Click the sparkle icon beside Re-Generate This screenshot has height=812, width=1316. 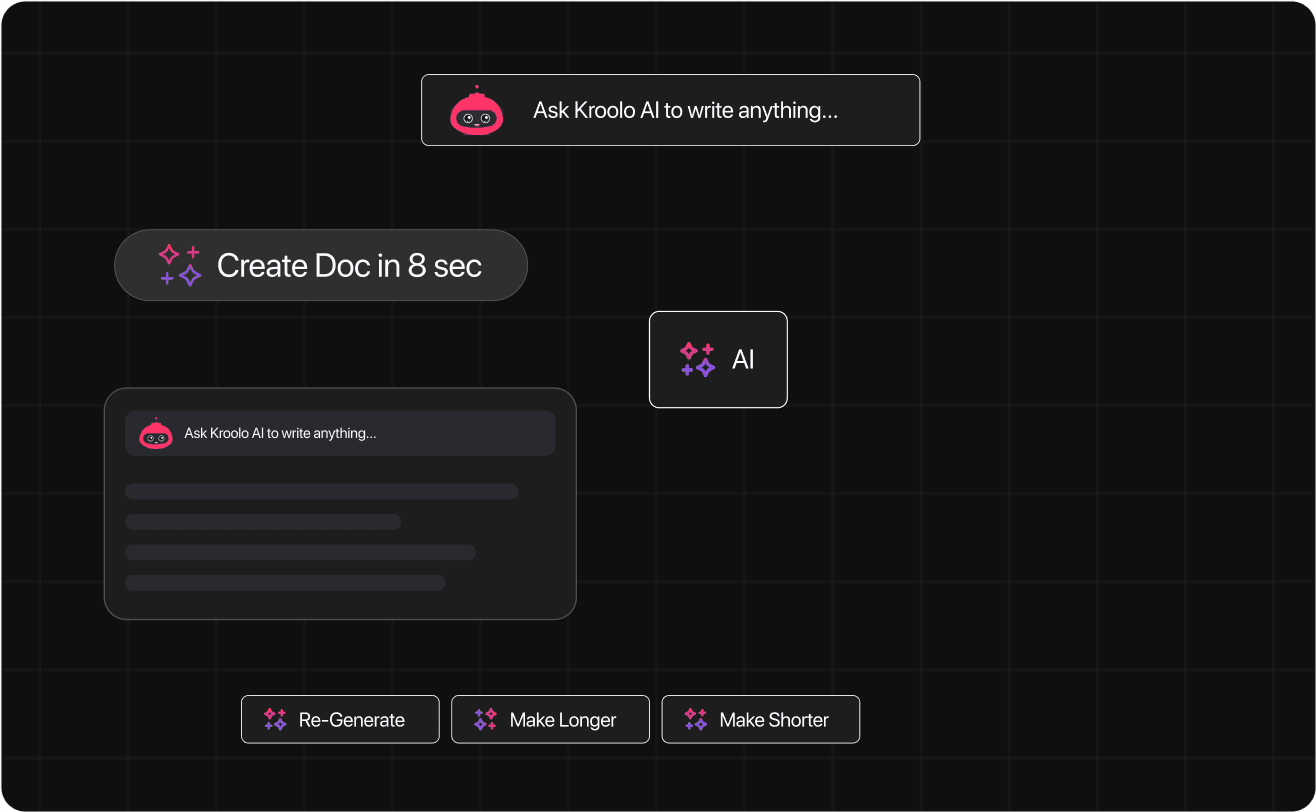tap(275, 719)
